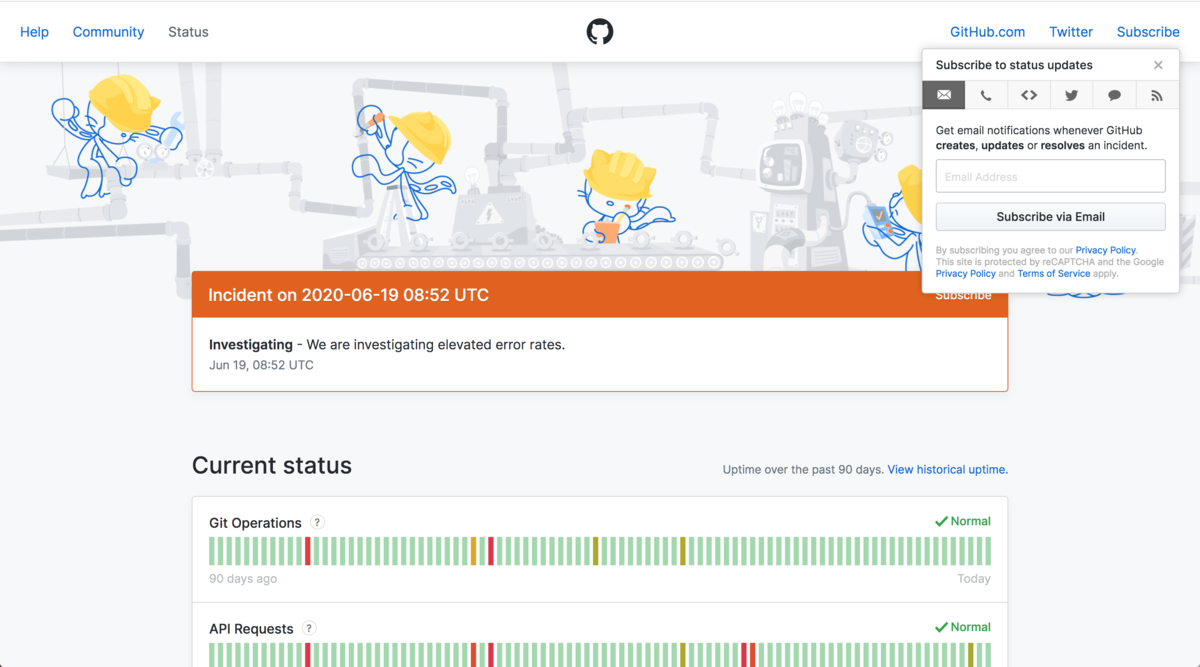
Task: Select the Twitter subscription icon
Action: click(1071, 95)
